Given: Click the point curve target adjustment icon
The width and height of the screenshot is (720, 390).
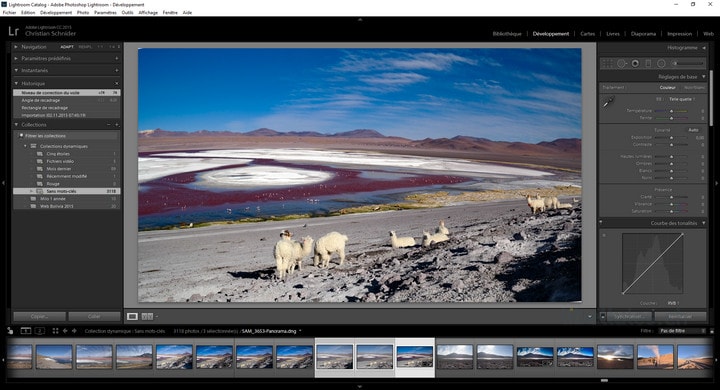Looking at the screenshot, I should pos(604,235).
